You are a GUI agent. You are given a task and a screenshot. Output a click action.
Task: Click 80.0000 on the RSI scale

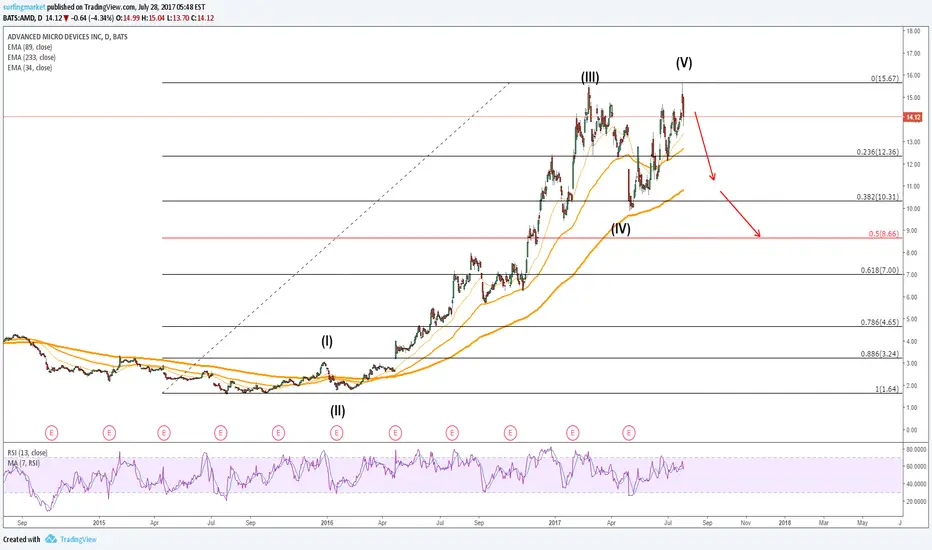pos(916,449)
